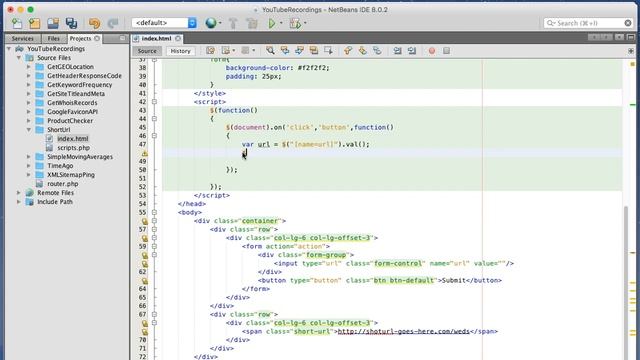The height and width of the screenshot is (360, 640).
Task: Click the Undo toolbar icon
Action: (94, 23)
